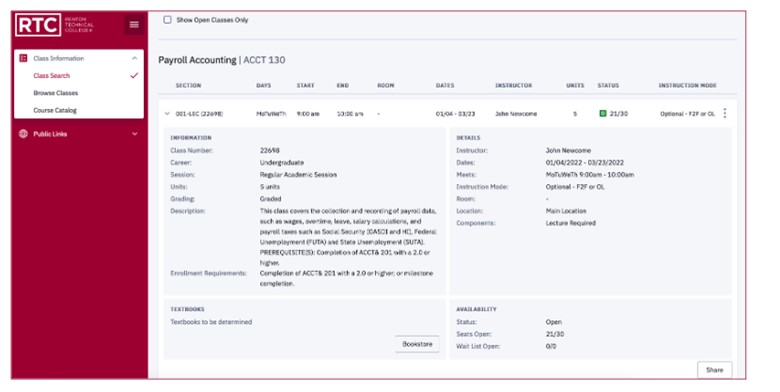This screenshot has height=392, width=780.
Task: Select Class Search in the sidebar
Action: tap(52, 76)
